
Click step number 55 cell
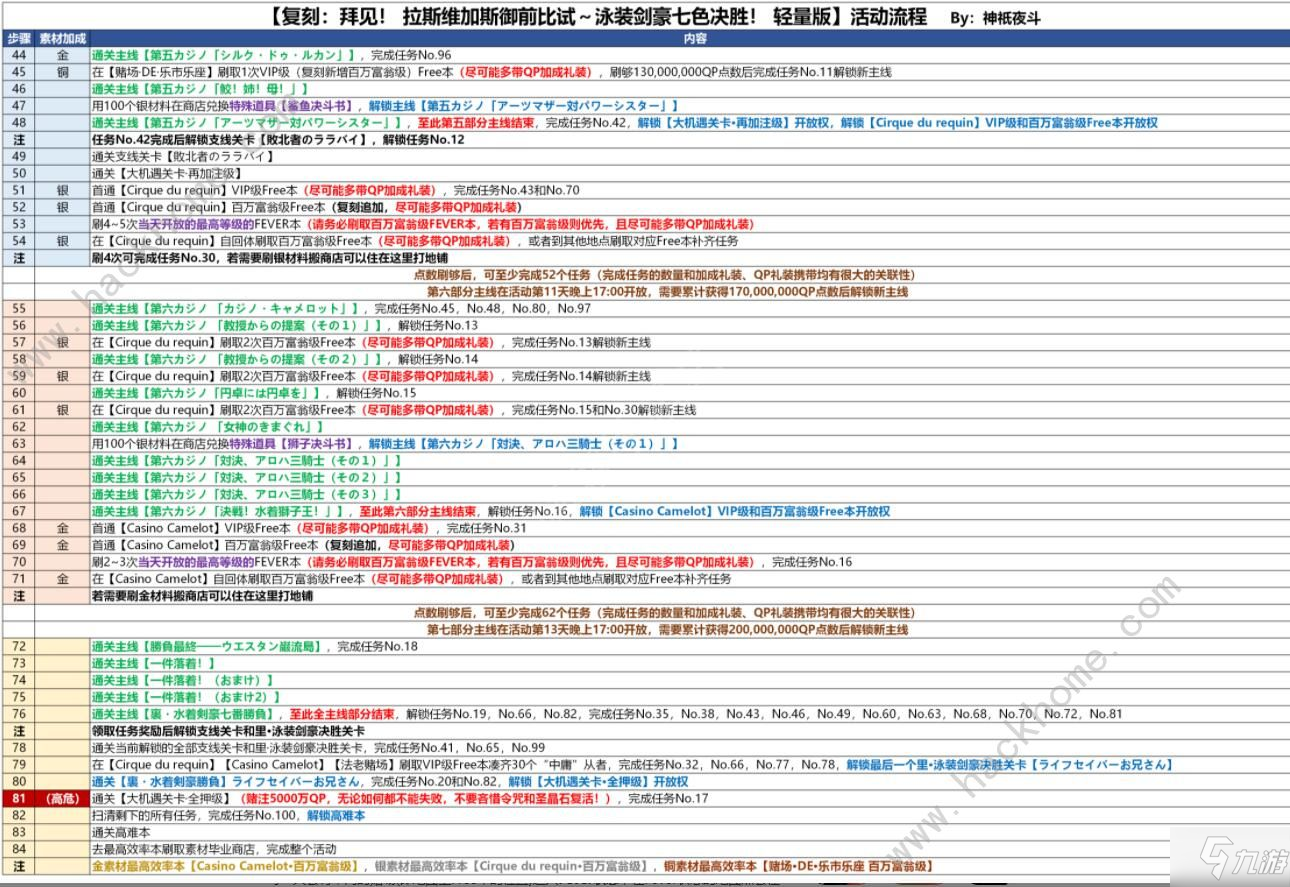[x=18, y=309]
